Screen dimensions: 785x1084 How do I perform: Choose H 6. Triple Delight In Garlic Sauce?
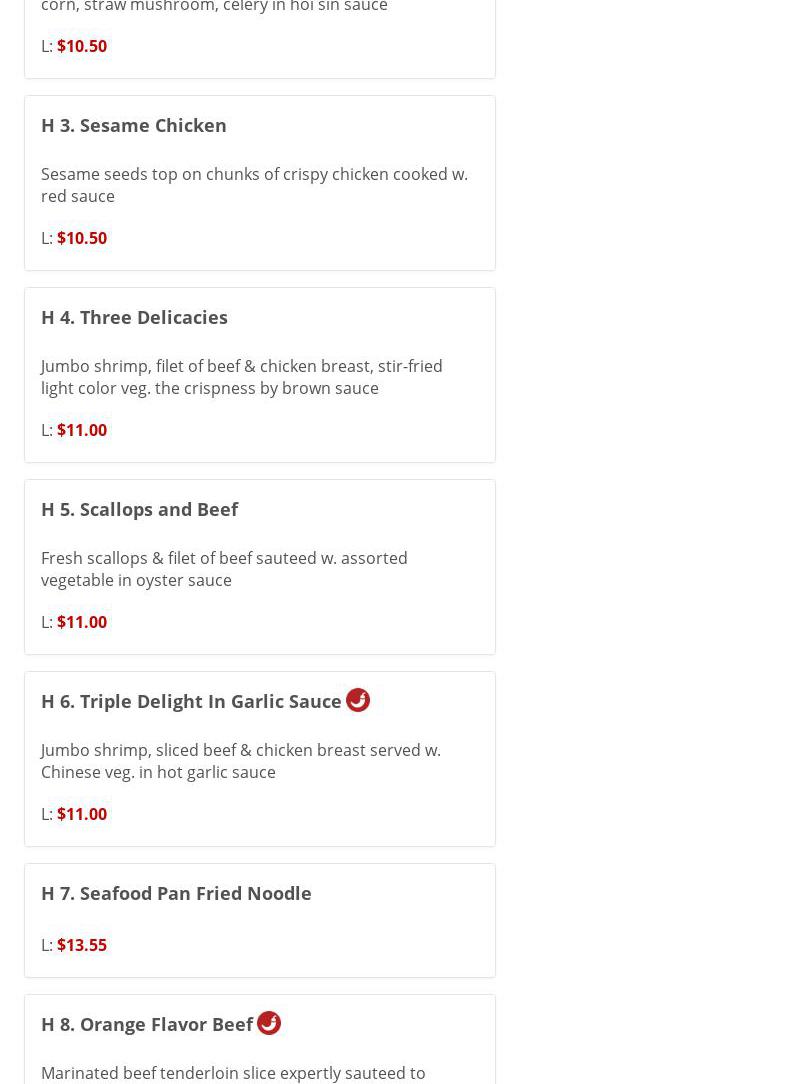[x=191, y=701]
